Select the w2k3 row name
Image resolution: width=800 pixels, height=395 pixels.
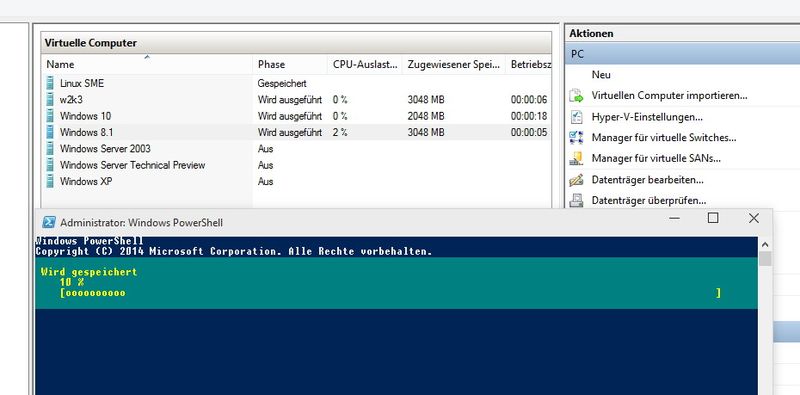click(x=71, y=100)
